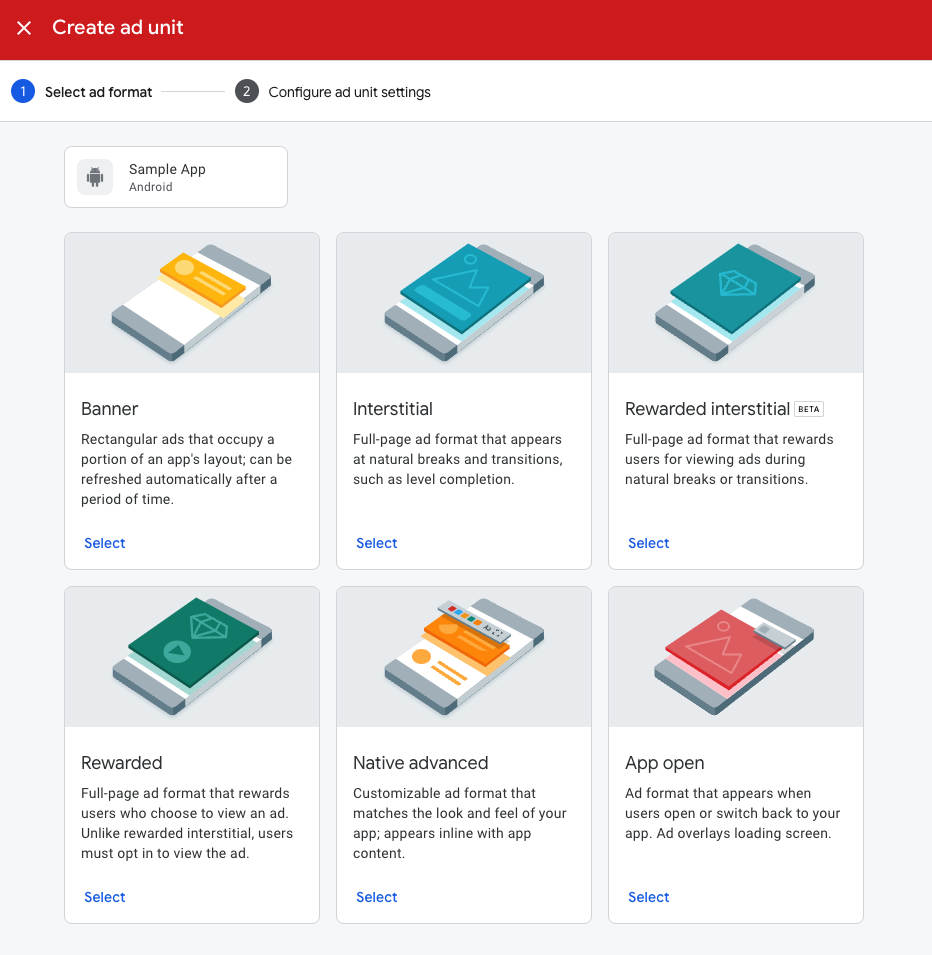Close the Create ad unit dialog
Image resolution: width=932 pixels, height=955 pixels.
[24, 28]
